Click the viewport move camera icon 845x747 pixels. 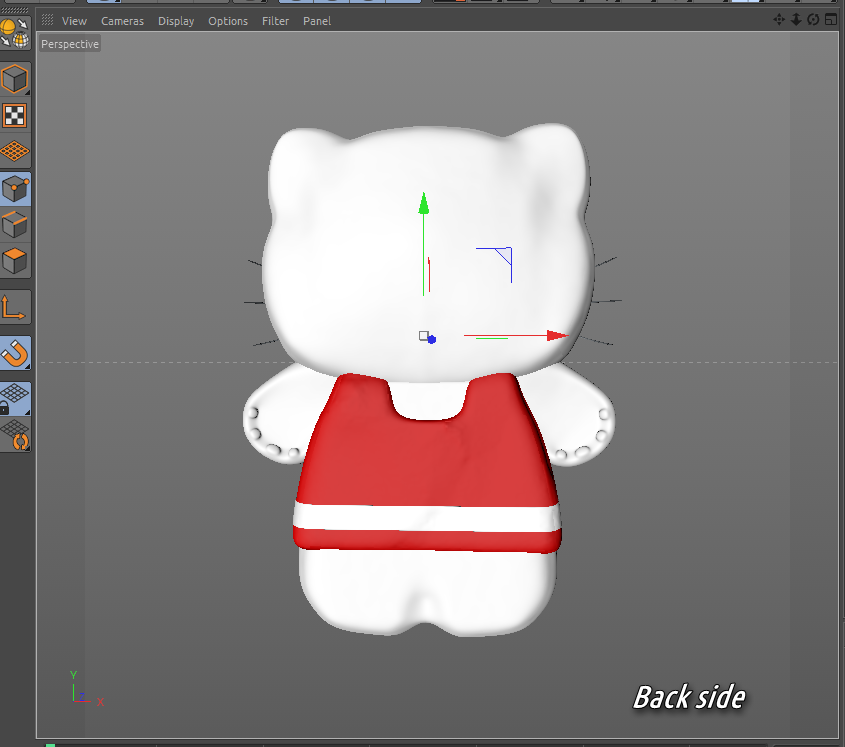tap(779, 20)
